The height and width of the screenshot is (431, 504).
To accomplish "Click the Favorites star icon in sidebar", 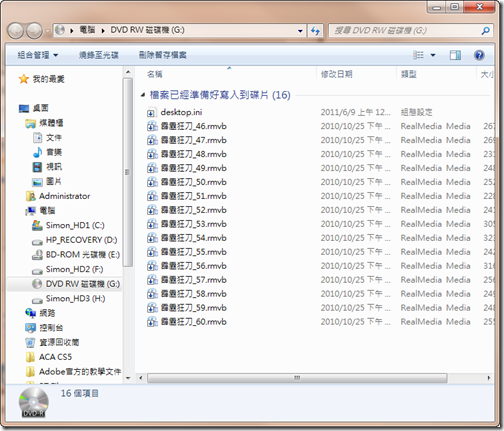I will click(x=24, y=79).
